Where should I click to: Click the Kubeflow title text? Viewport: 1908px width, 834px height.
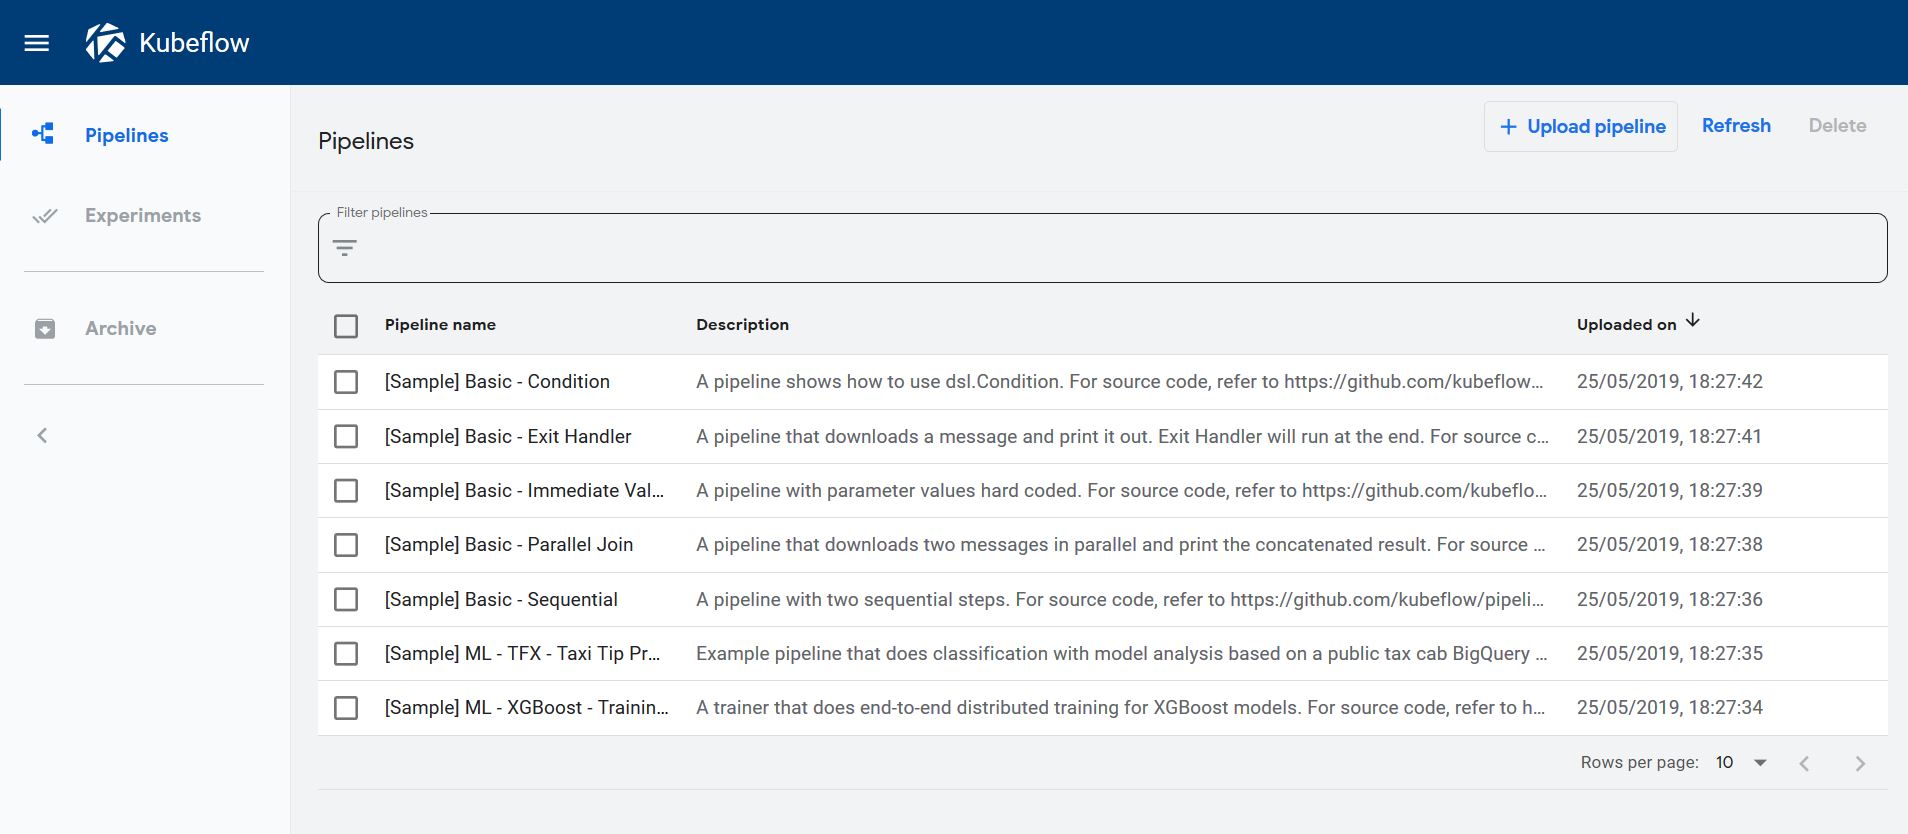click(x=194, y=43)
